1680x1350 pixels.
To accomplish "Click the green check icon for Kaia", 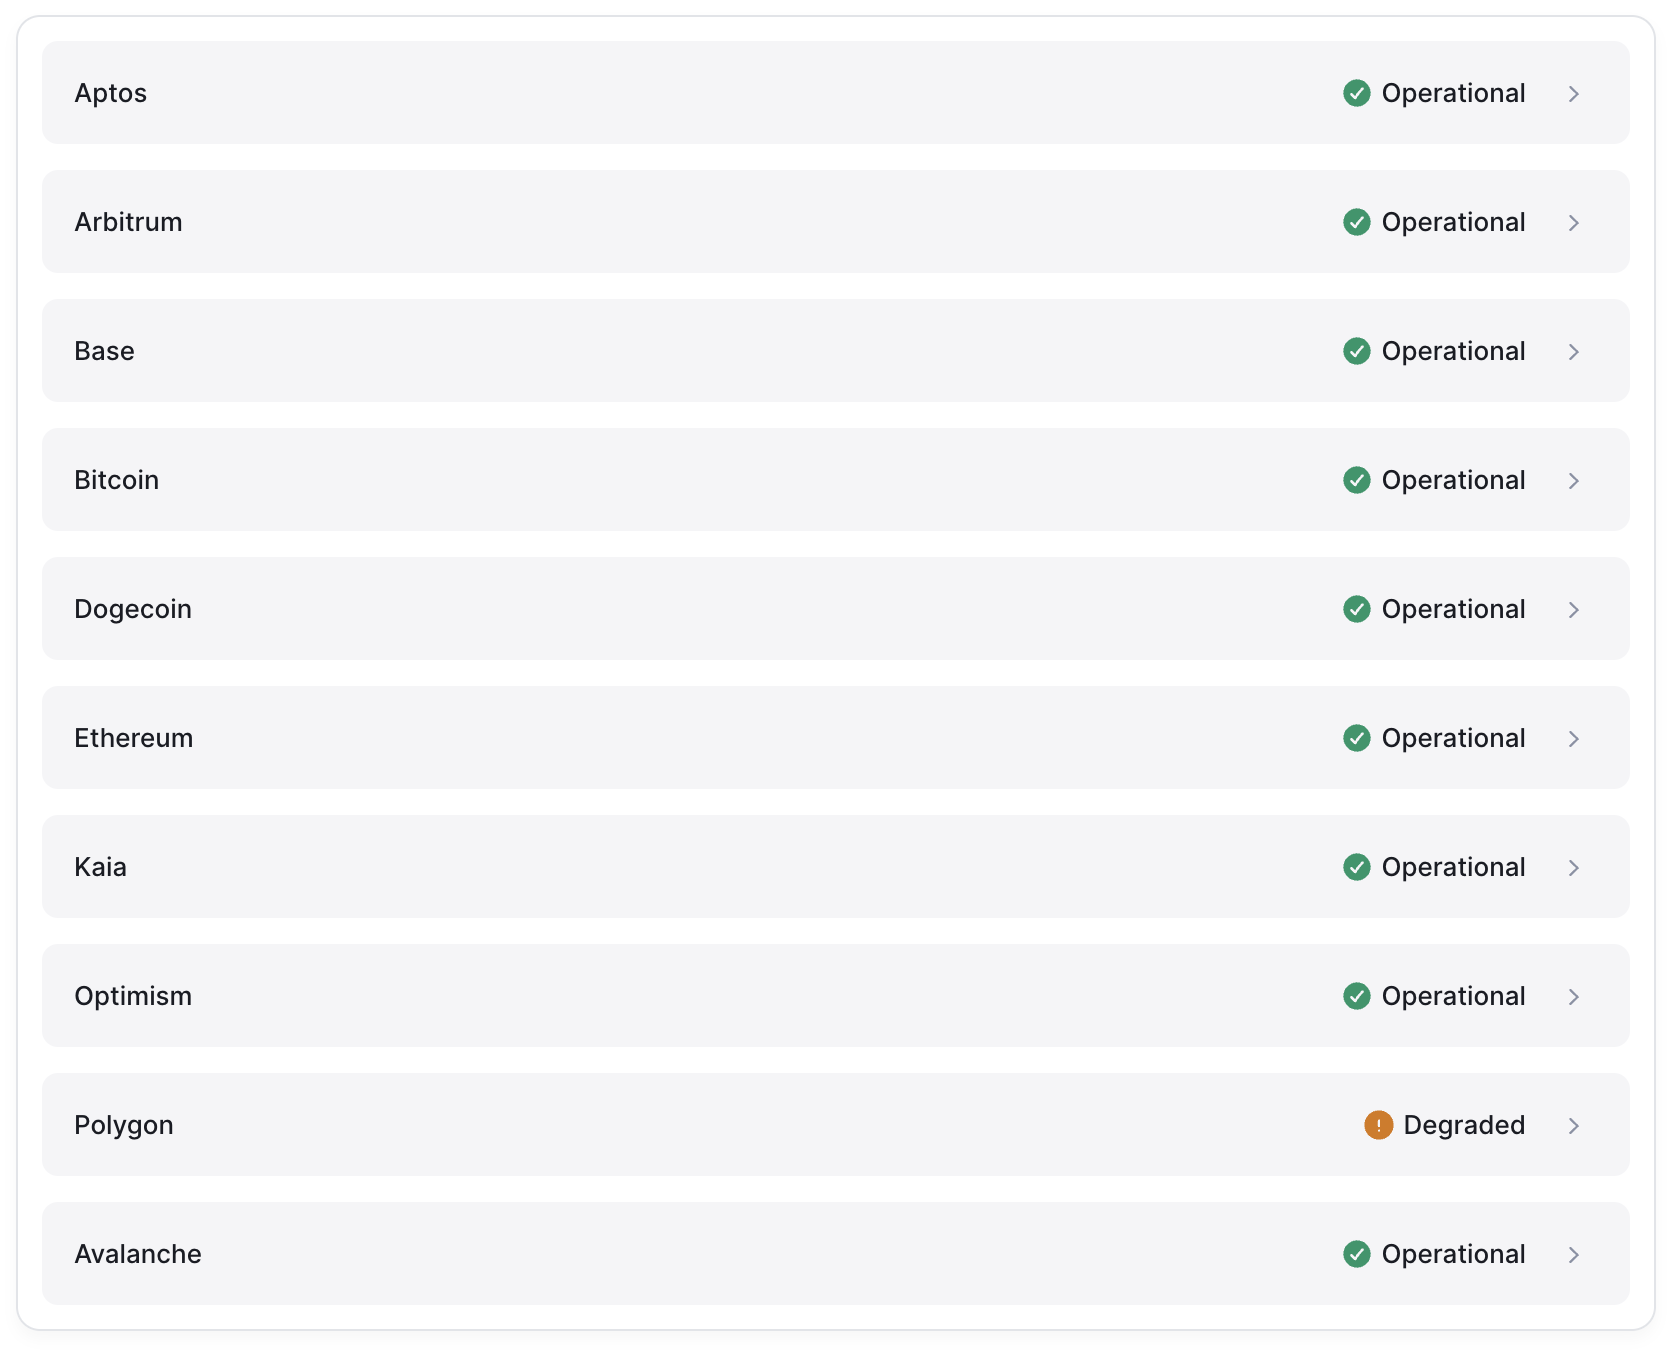I will 1356,867.
